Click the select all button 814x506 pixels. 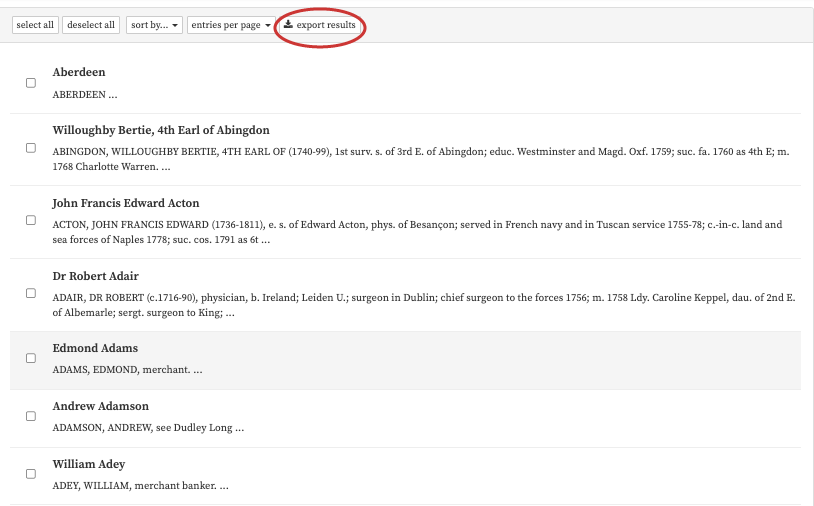[x=35, y=25]
